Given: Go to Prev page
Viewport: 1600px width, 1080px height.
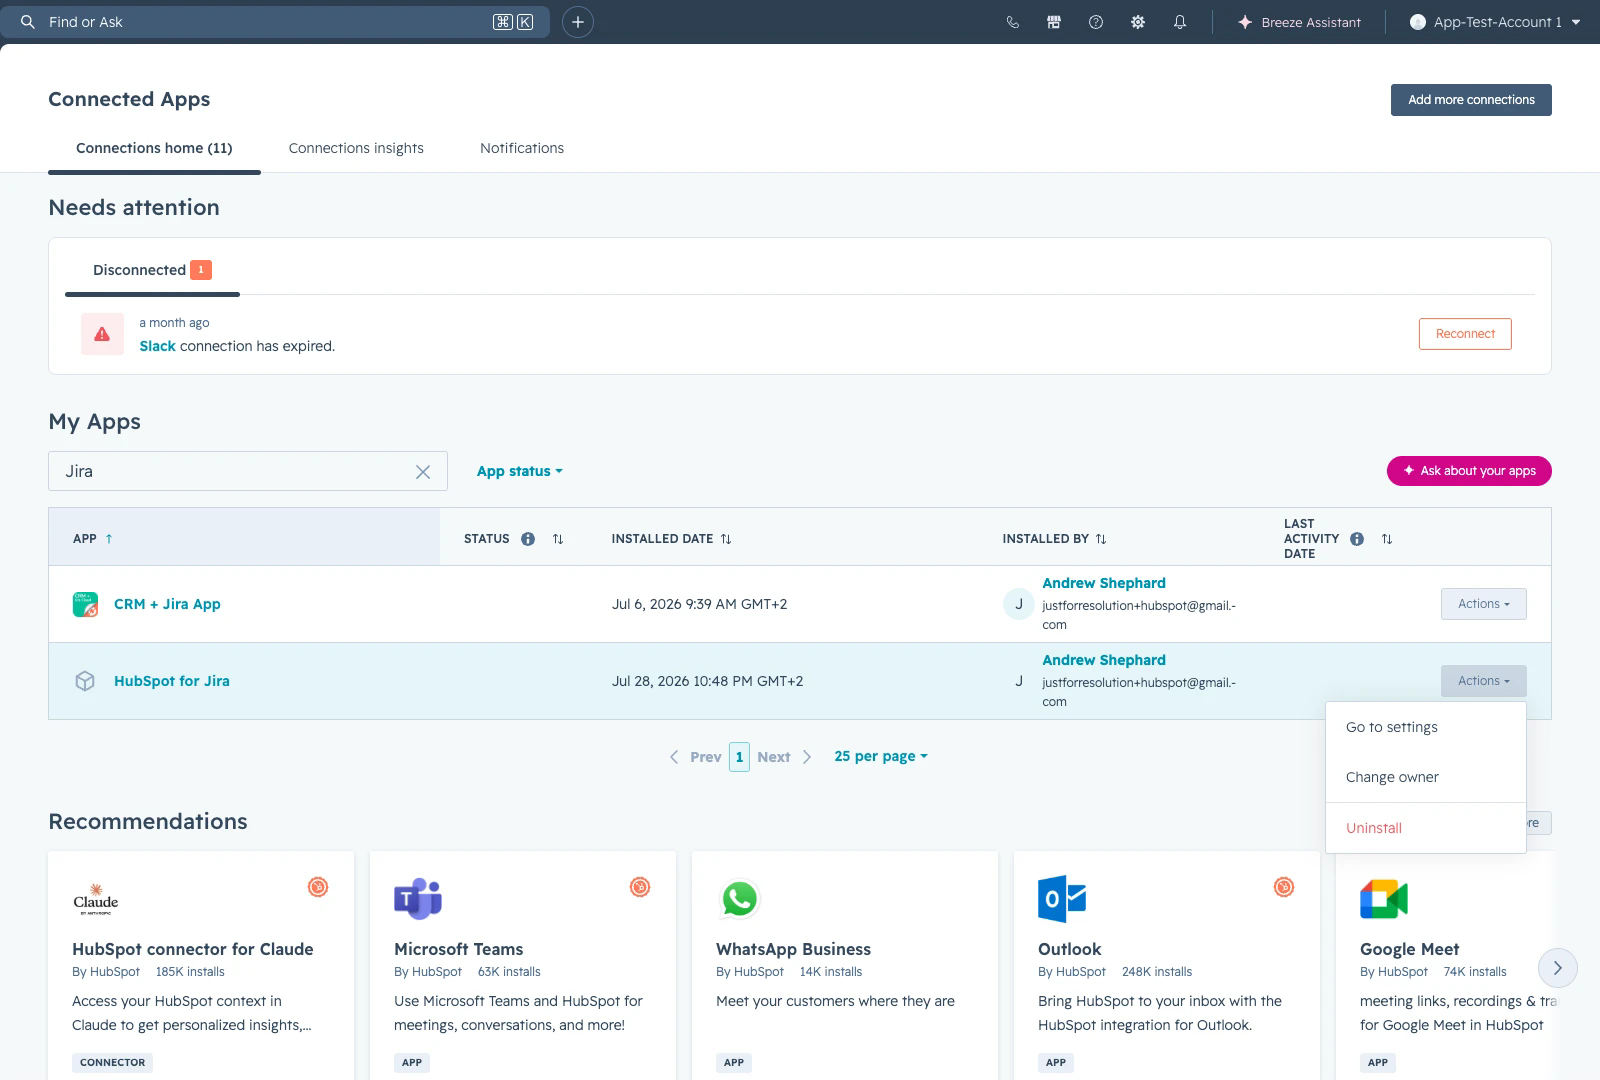Looking at the screenshot, I should (695, 757).
